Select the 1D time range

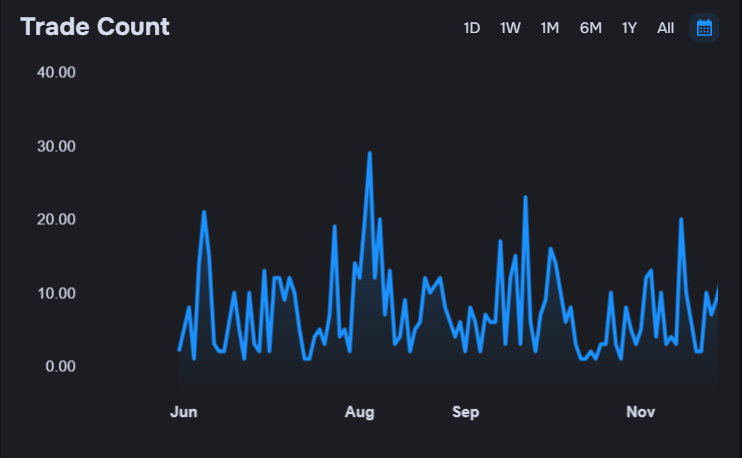(x=471, y=28)
